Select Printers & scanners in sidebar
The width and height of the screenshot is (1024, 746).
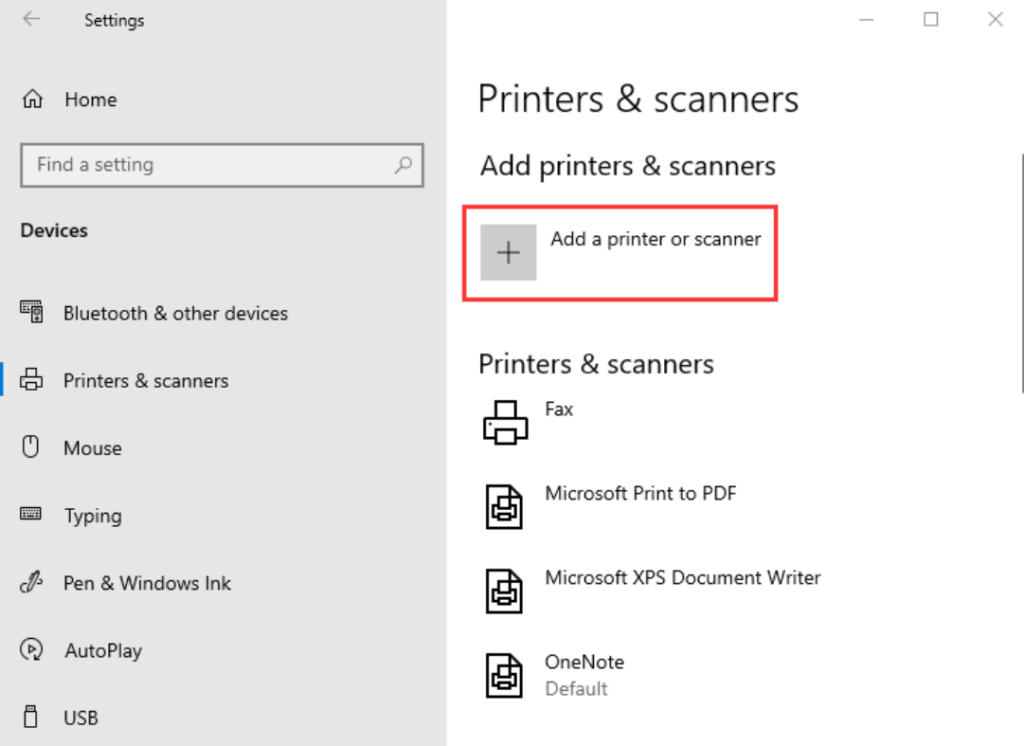[146, 381]
